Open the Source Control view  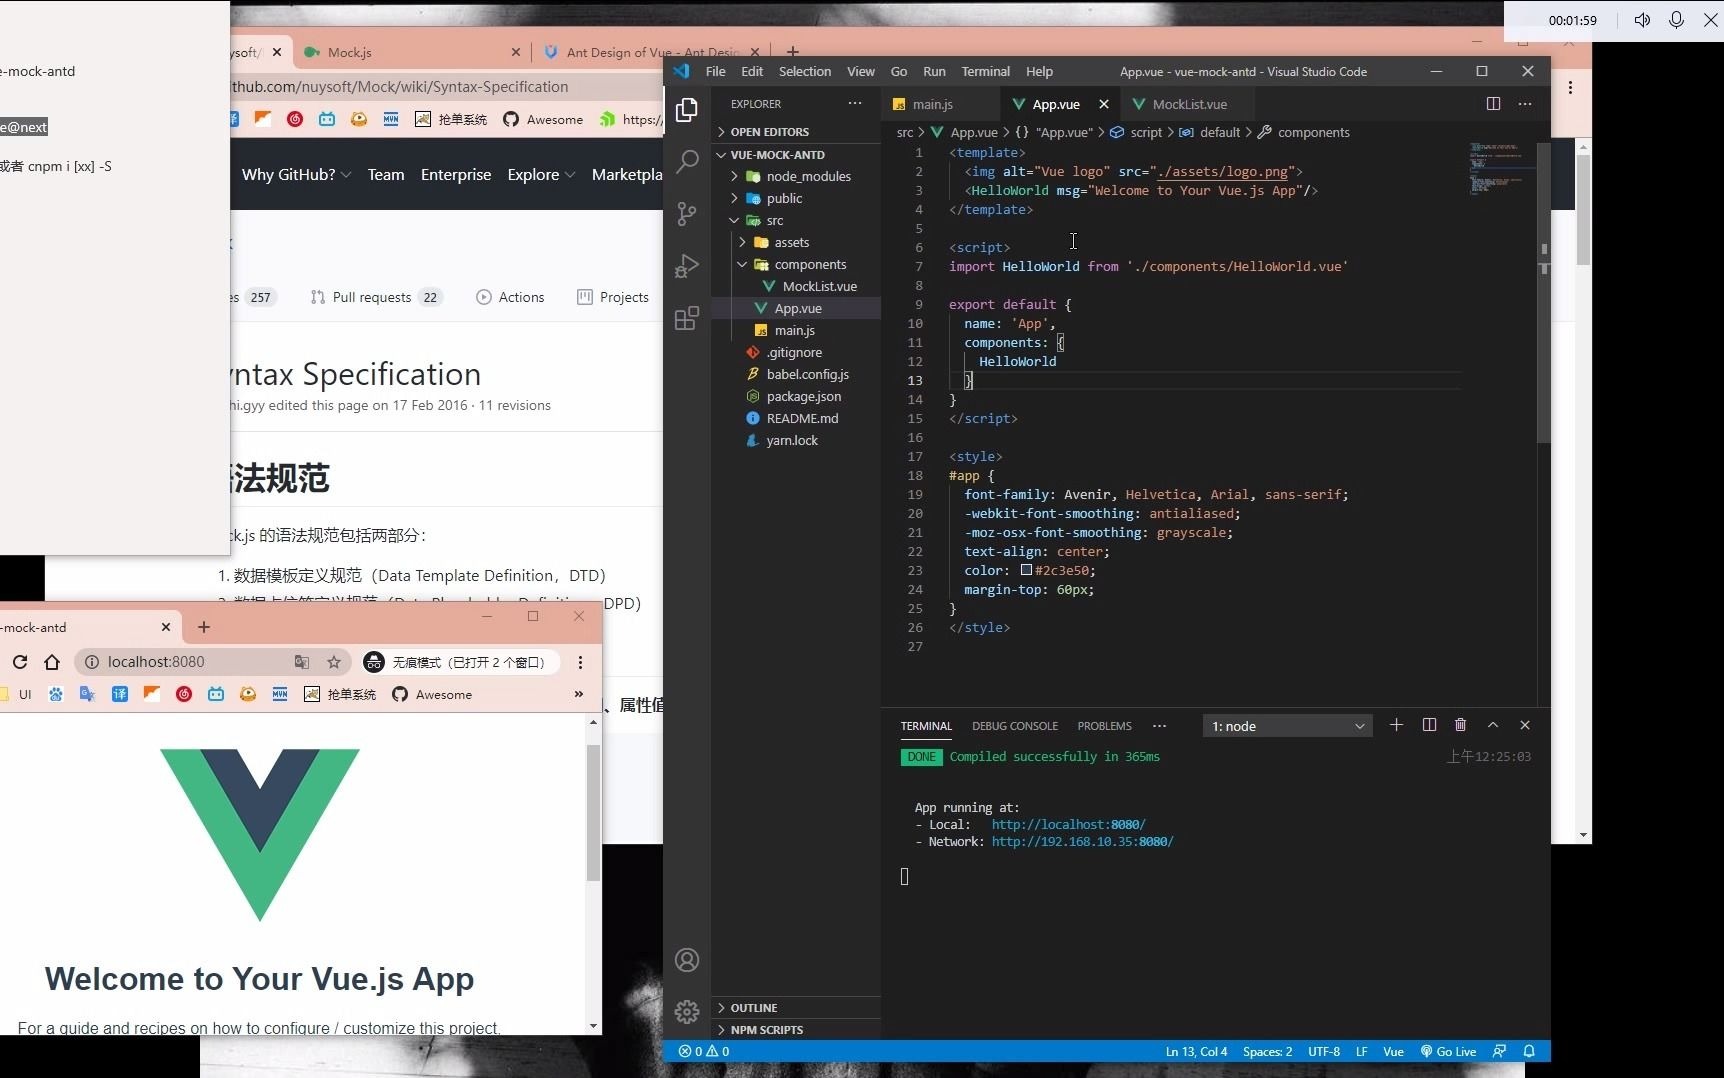[x=687, y=214]
